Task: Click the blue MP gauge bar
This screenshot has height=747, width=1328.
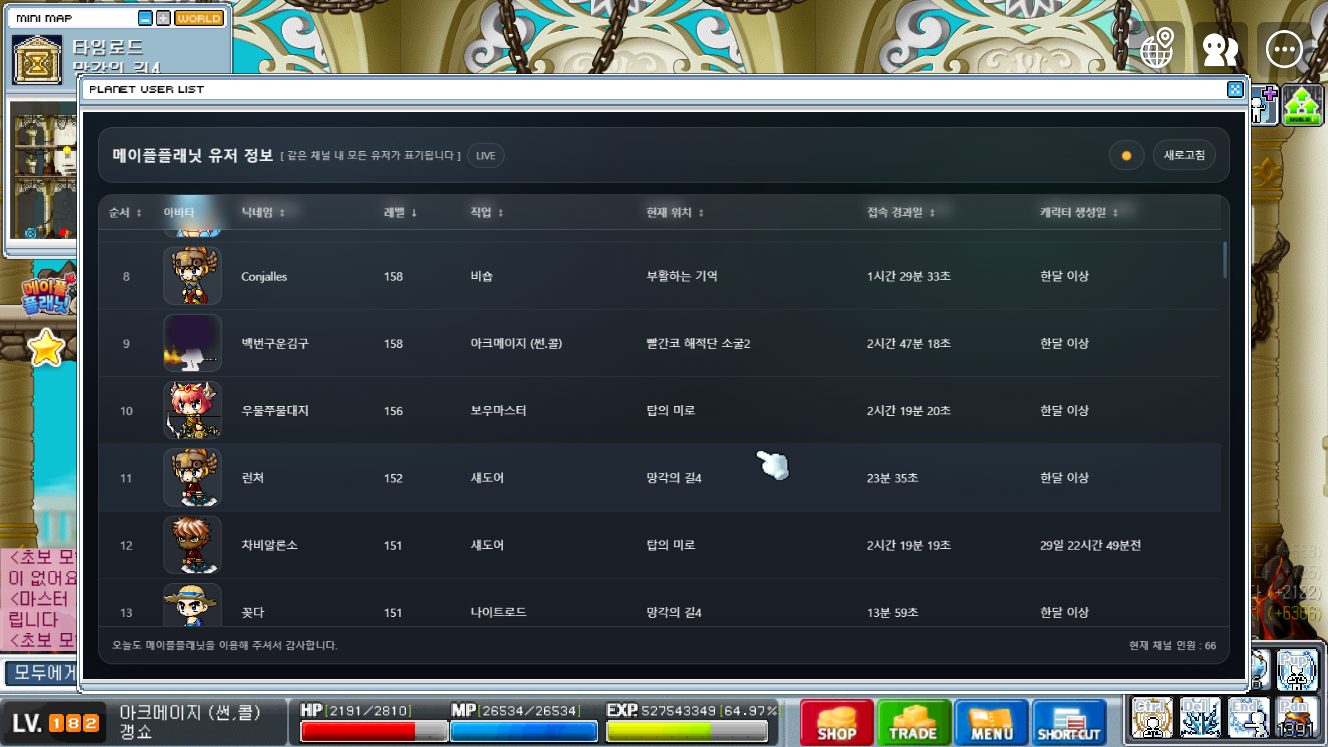Action: (x=524, y=731)
